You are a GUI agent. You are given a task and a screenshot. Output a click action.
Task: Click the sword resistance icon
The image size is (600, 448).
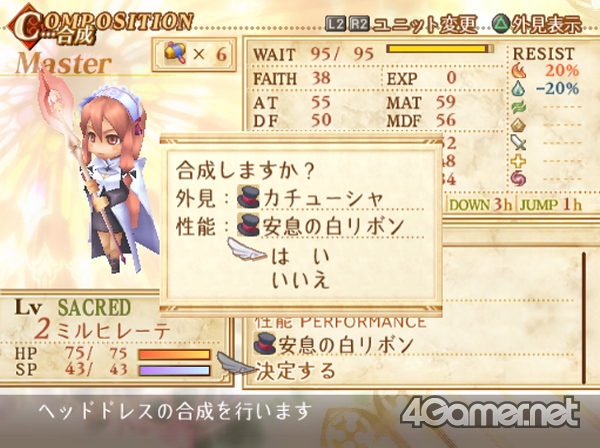tap(518, 143)
